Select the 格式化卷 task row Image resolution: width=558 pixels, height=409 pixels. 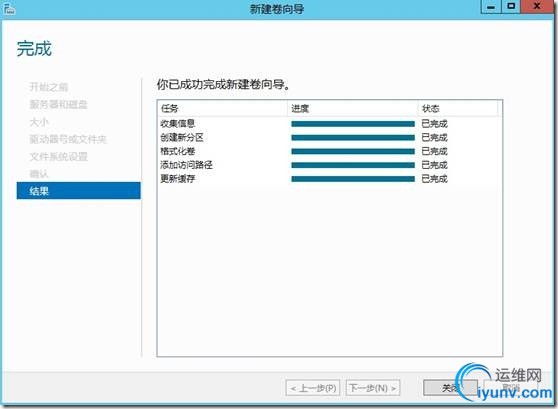click(330, 151)
